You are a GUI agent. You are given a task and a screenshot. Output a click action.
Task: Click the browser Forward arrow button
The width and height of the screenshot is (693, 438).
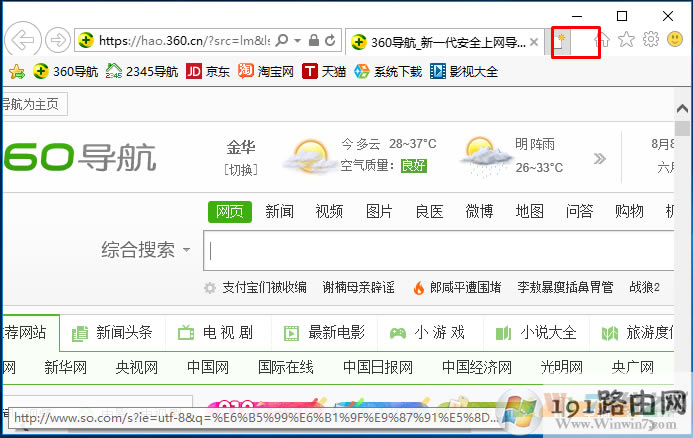coord(58,40)
